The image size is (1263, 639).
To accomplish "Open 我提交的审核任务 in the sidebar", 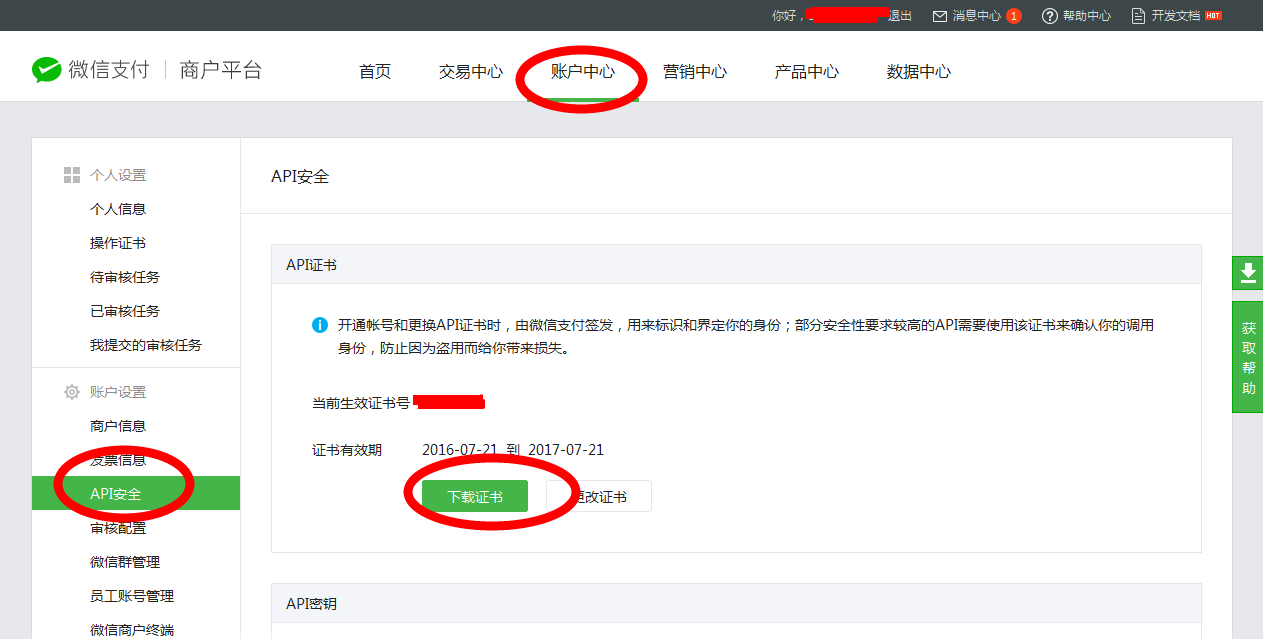I will [x=146, y=345].
